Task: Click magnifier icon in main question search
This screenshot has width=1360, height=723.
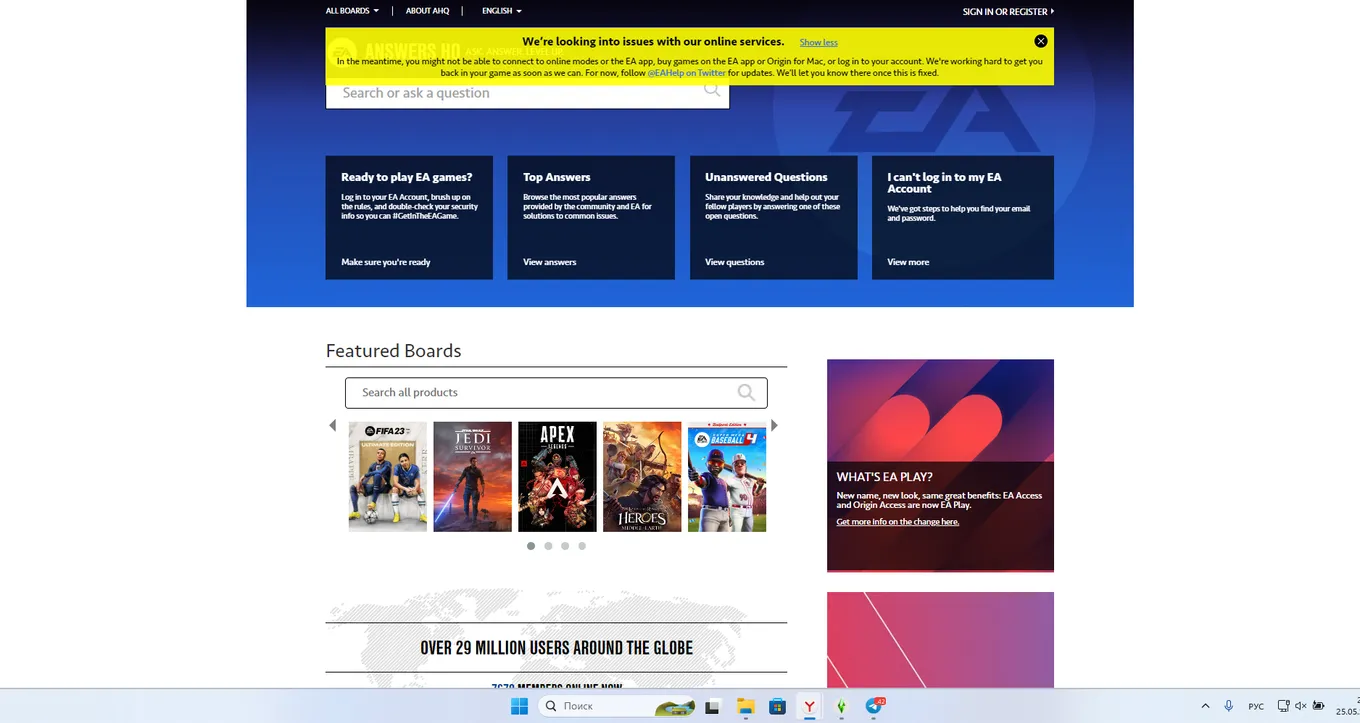Action: click(711, 90)
